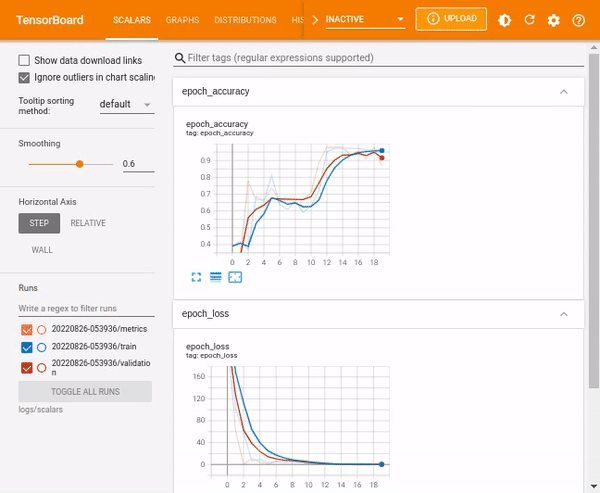Expand epoch_accuracy chart to full size
Image resolution: width=600 pixels, height=493 pixels.
pos(196,277)
